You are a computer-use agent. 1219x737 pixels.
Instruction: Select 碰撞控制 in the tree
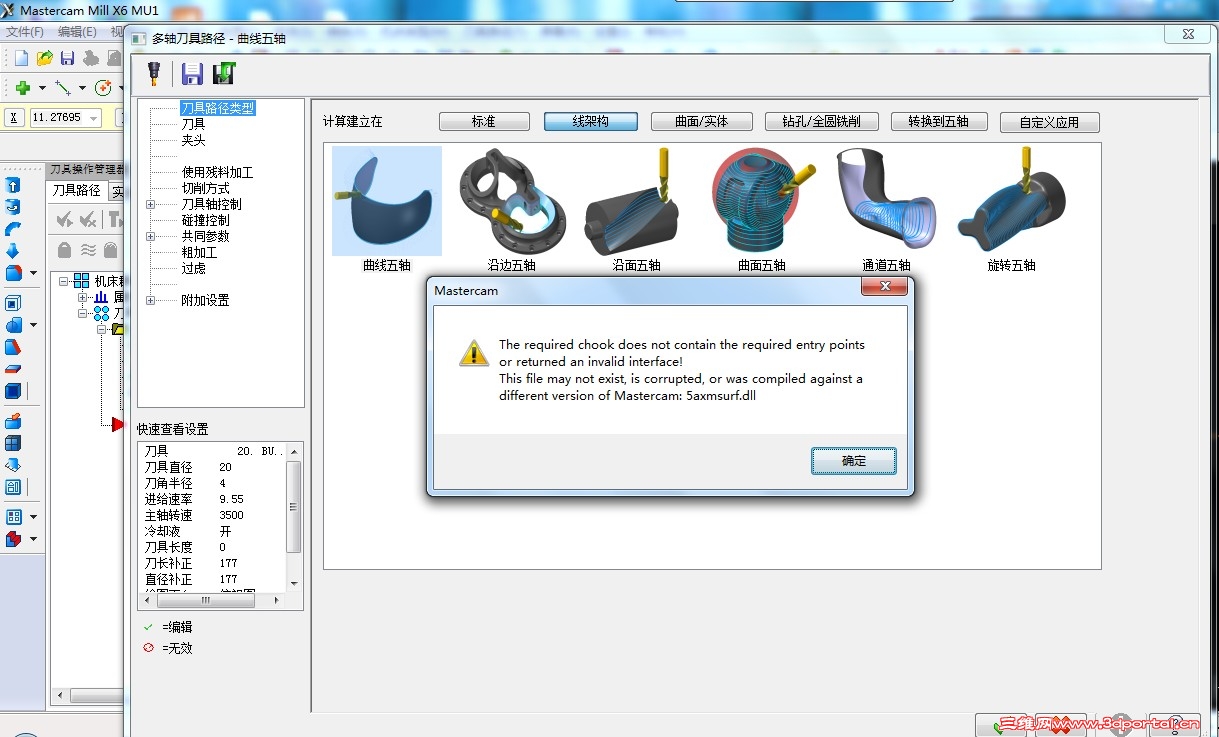point(205,220)
